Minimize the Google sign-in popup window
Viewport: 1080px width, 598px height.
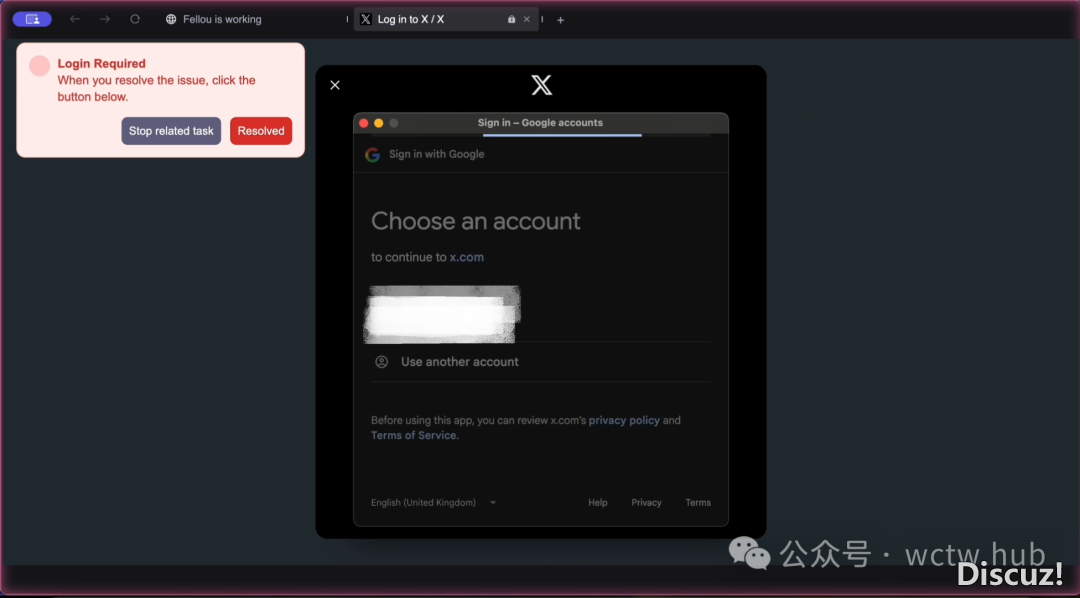pyautogui.click(x=379, y=123)
